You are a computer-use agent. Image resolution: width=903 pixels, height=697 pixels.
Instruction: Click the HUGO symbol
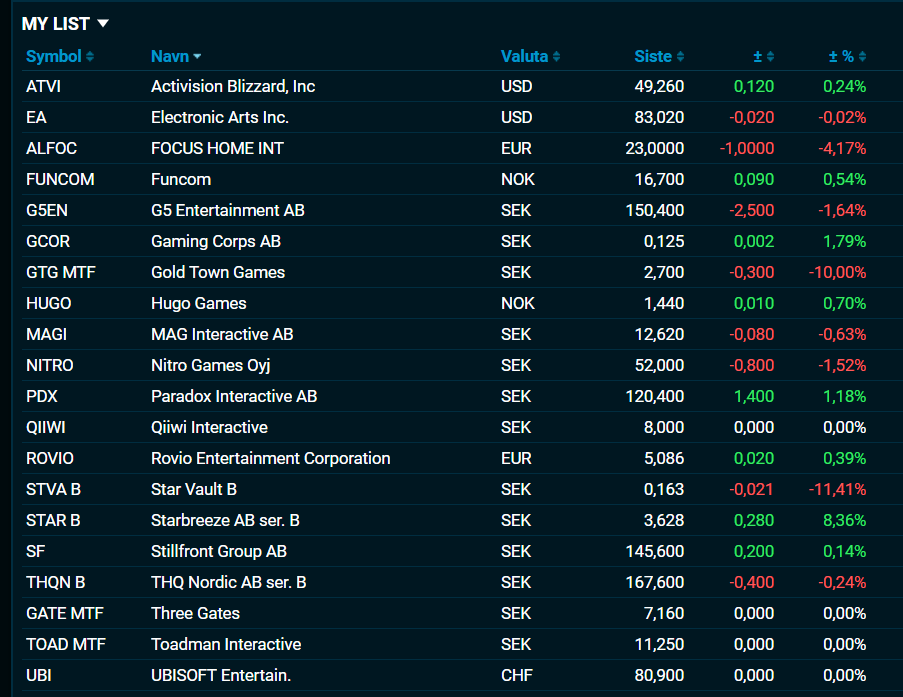[48, 304]
